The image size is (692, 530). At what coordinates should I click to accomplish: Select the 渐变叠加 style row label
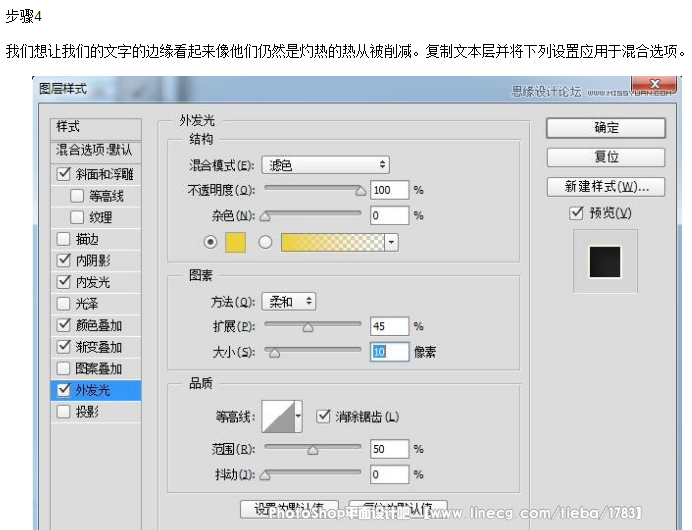(99, 347)
